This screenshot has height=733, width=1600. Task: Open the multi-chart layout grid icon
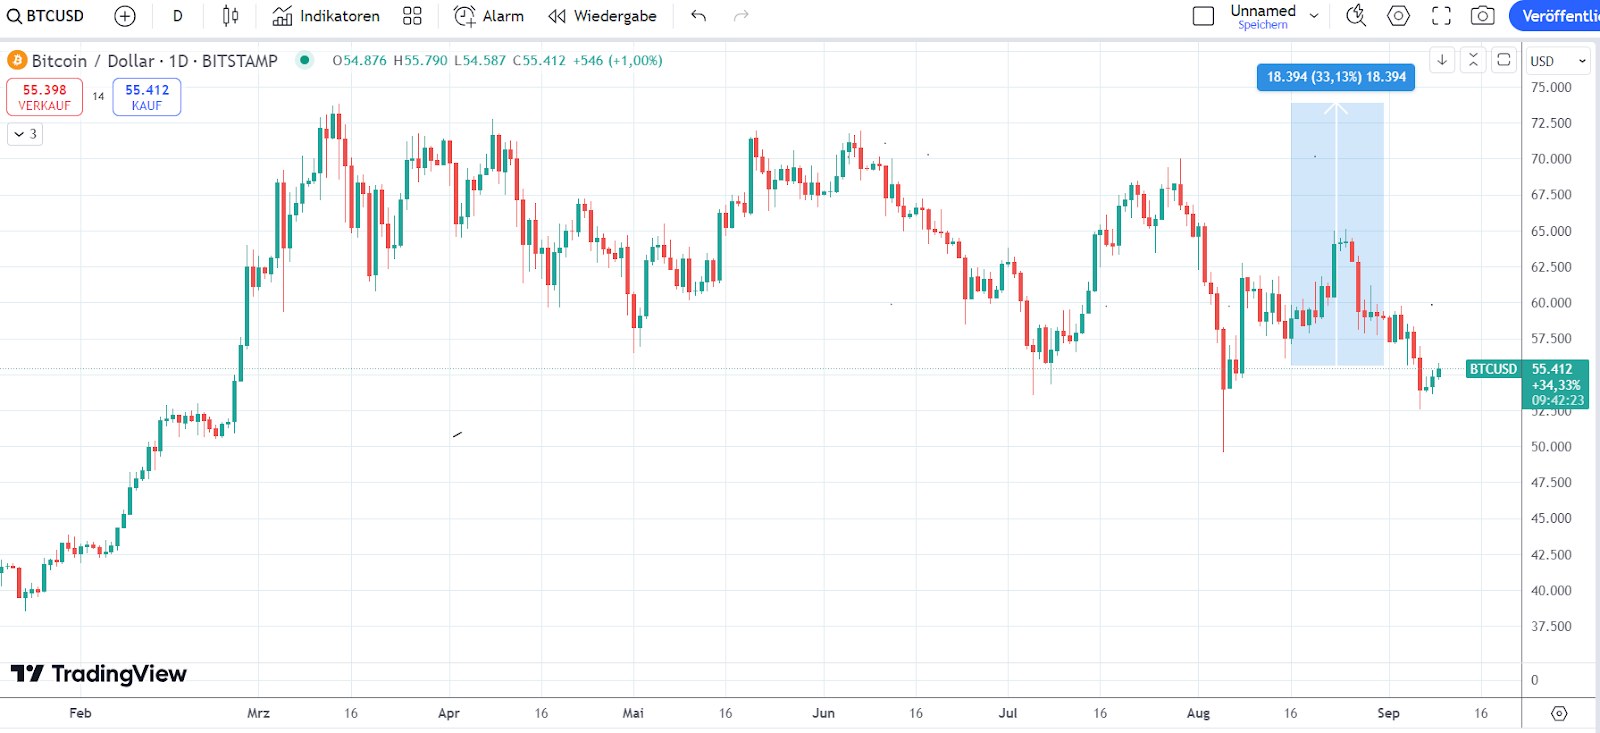tap(411, 15)
